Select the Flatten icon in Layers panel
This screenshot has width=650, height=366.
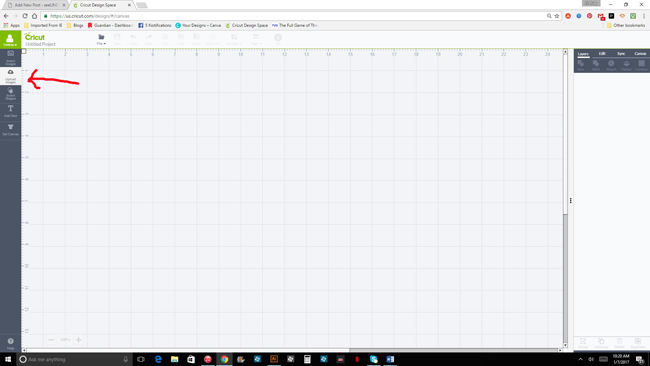click(626, 65)
